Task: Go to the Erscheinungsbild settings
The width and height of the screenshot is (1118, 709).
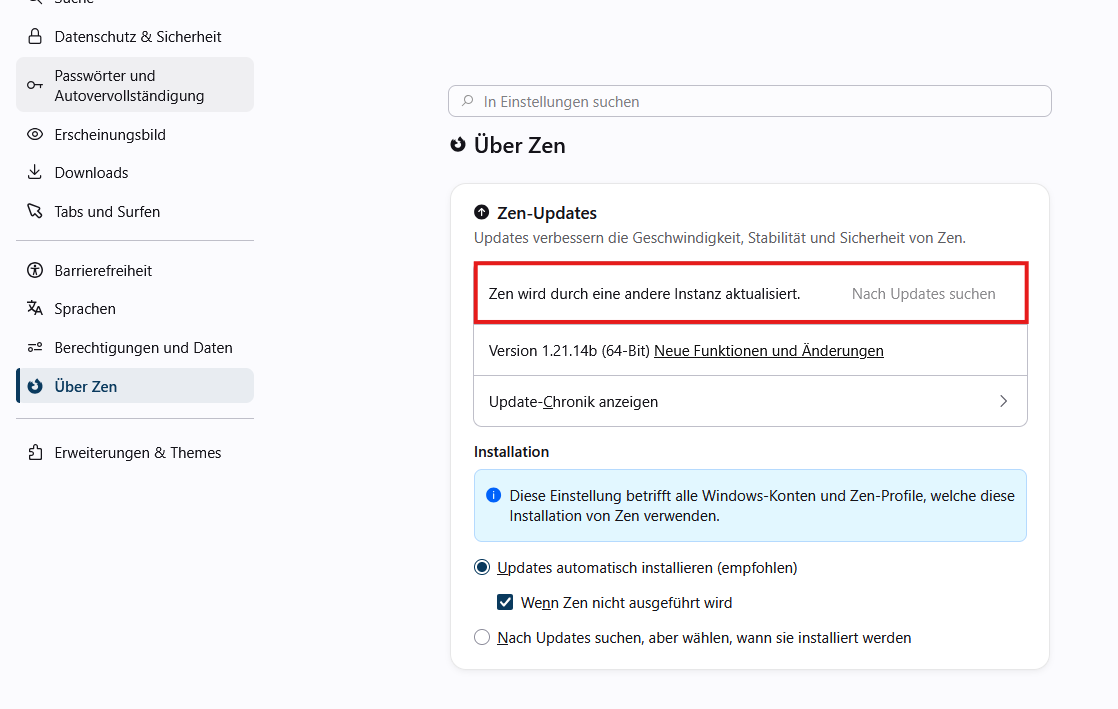Action: click(x=135, y=134)
